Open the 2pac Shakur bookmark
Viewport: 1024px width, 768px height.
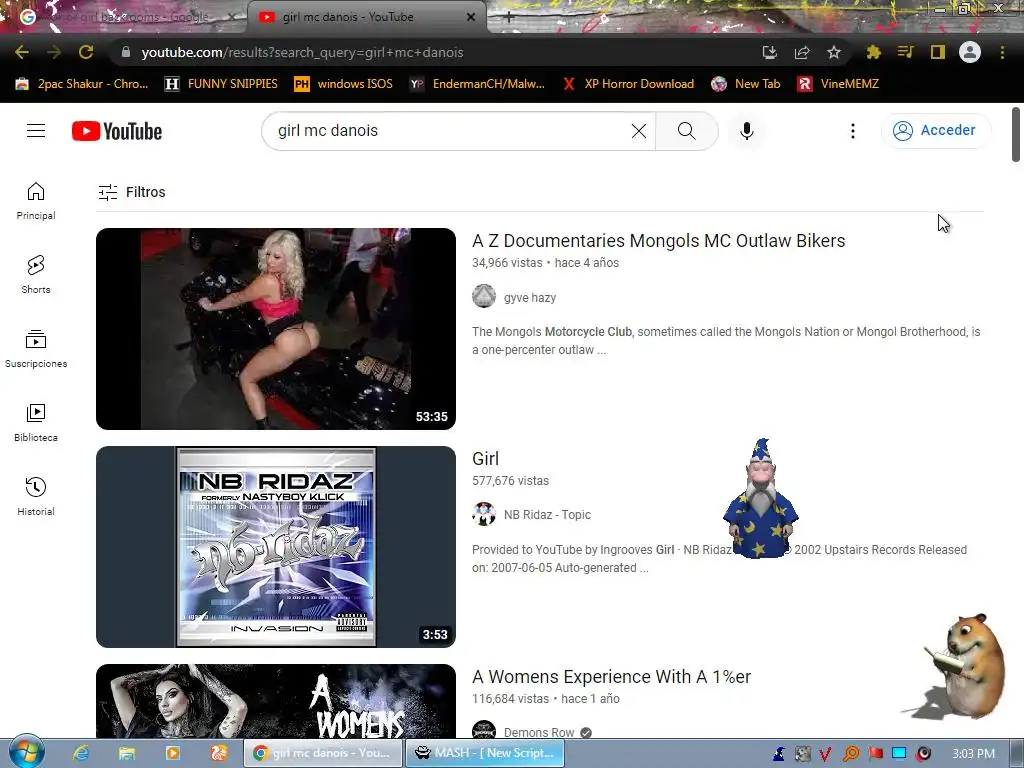tap(82, 84)
